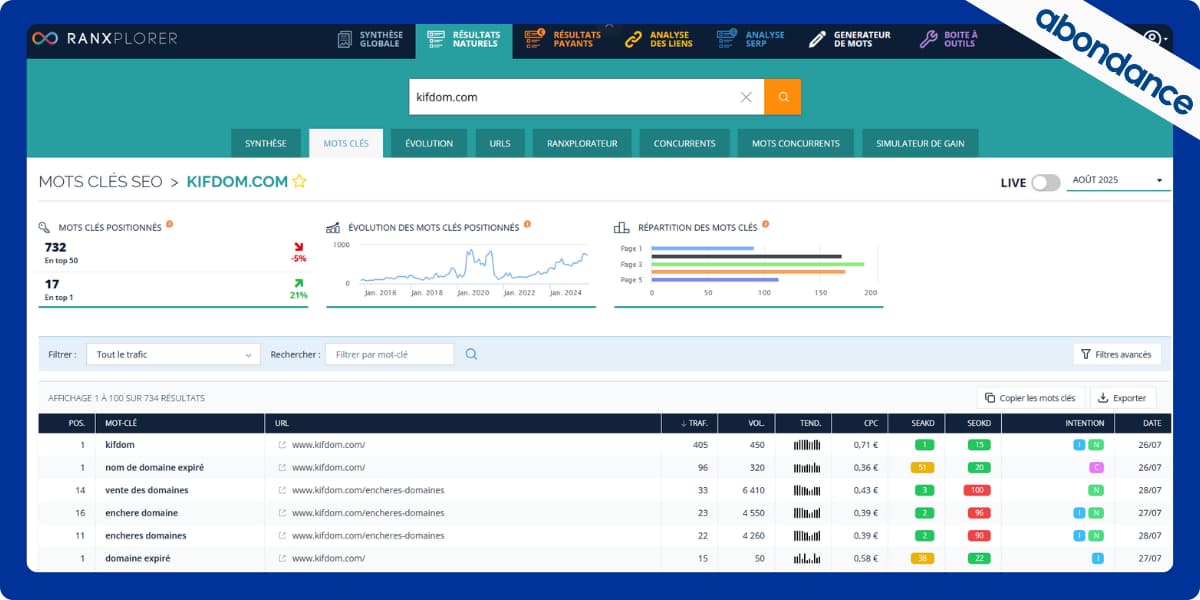This screenshot has width=1200, height=600.
Task: Sort table by SEAKD column
Action: pos(915,423)
